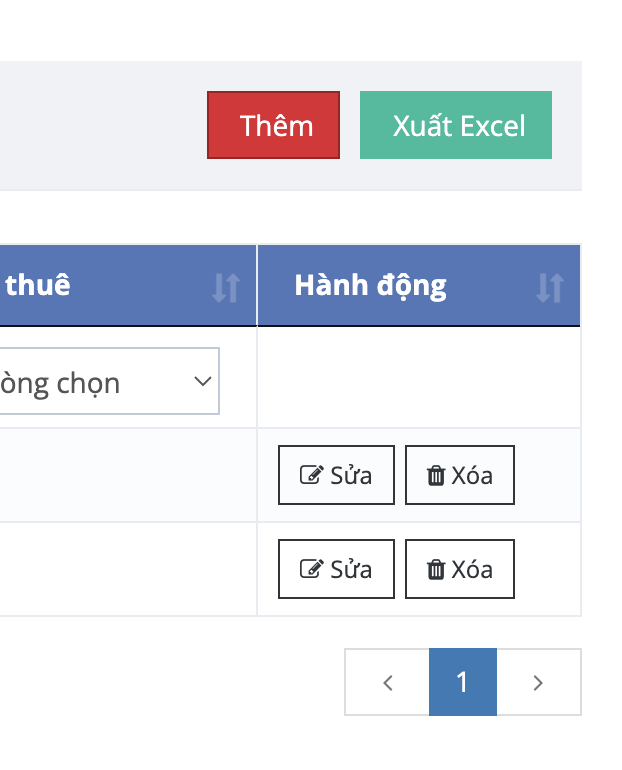Click the trash icon in first row's Xóa button
The width and height of the screenshot is (622, 770).
pyautogui.click(x=436, y=475)
